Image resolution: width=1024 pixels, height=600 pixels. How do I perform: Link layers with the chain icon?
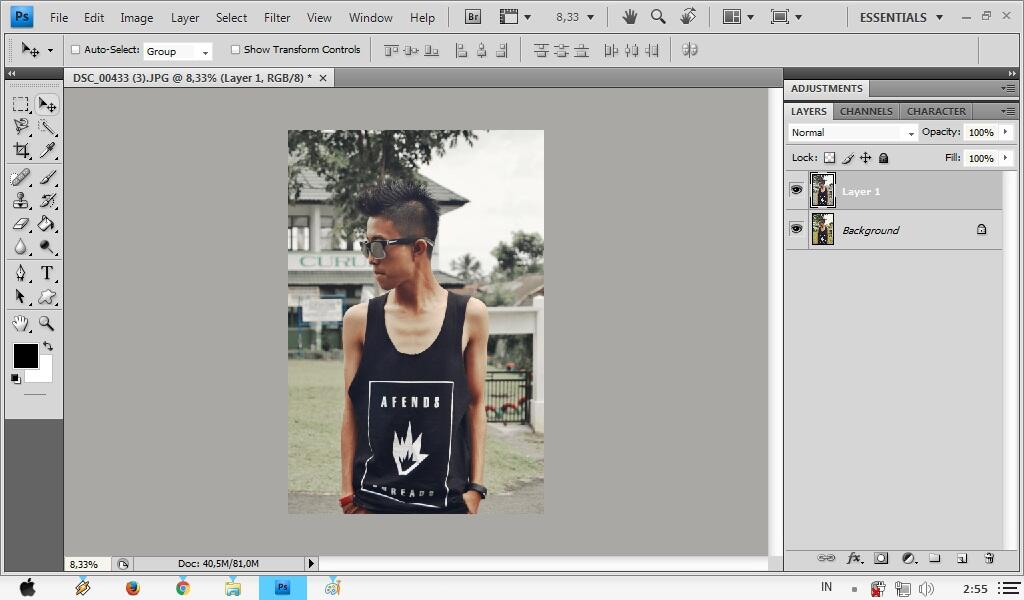tap(826, 558)
